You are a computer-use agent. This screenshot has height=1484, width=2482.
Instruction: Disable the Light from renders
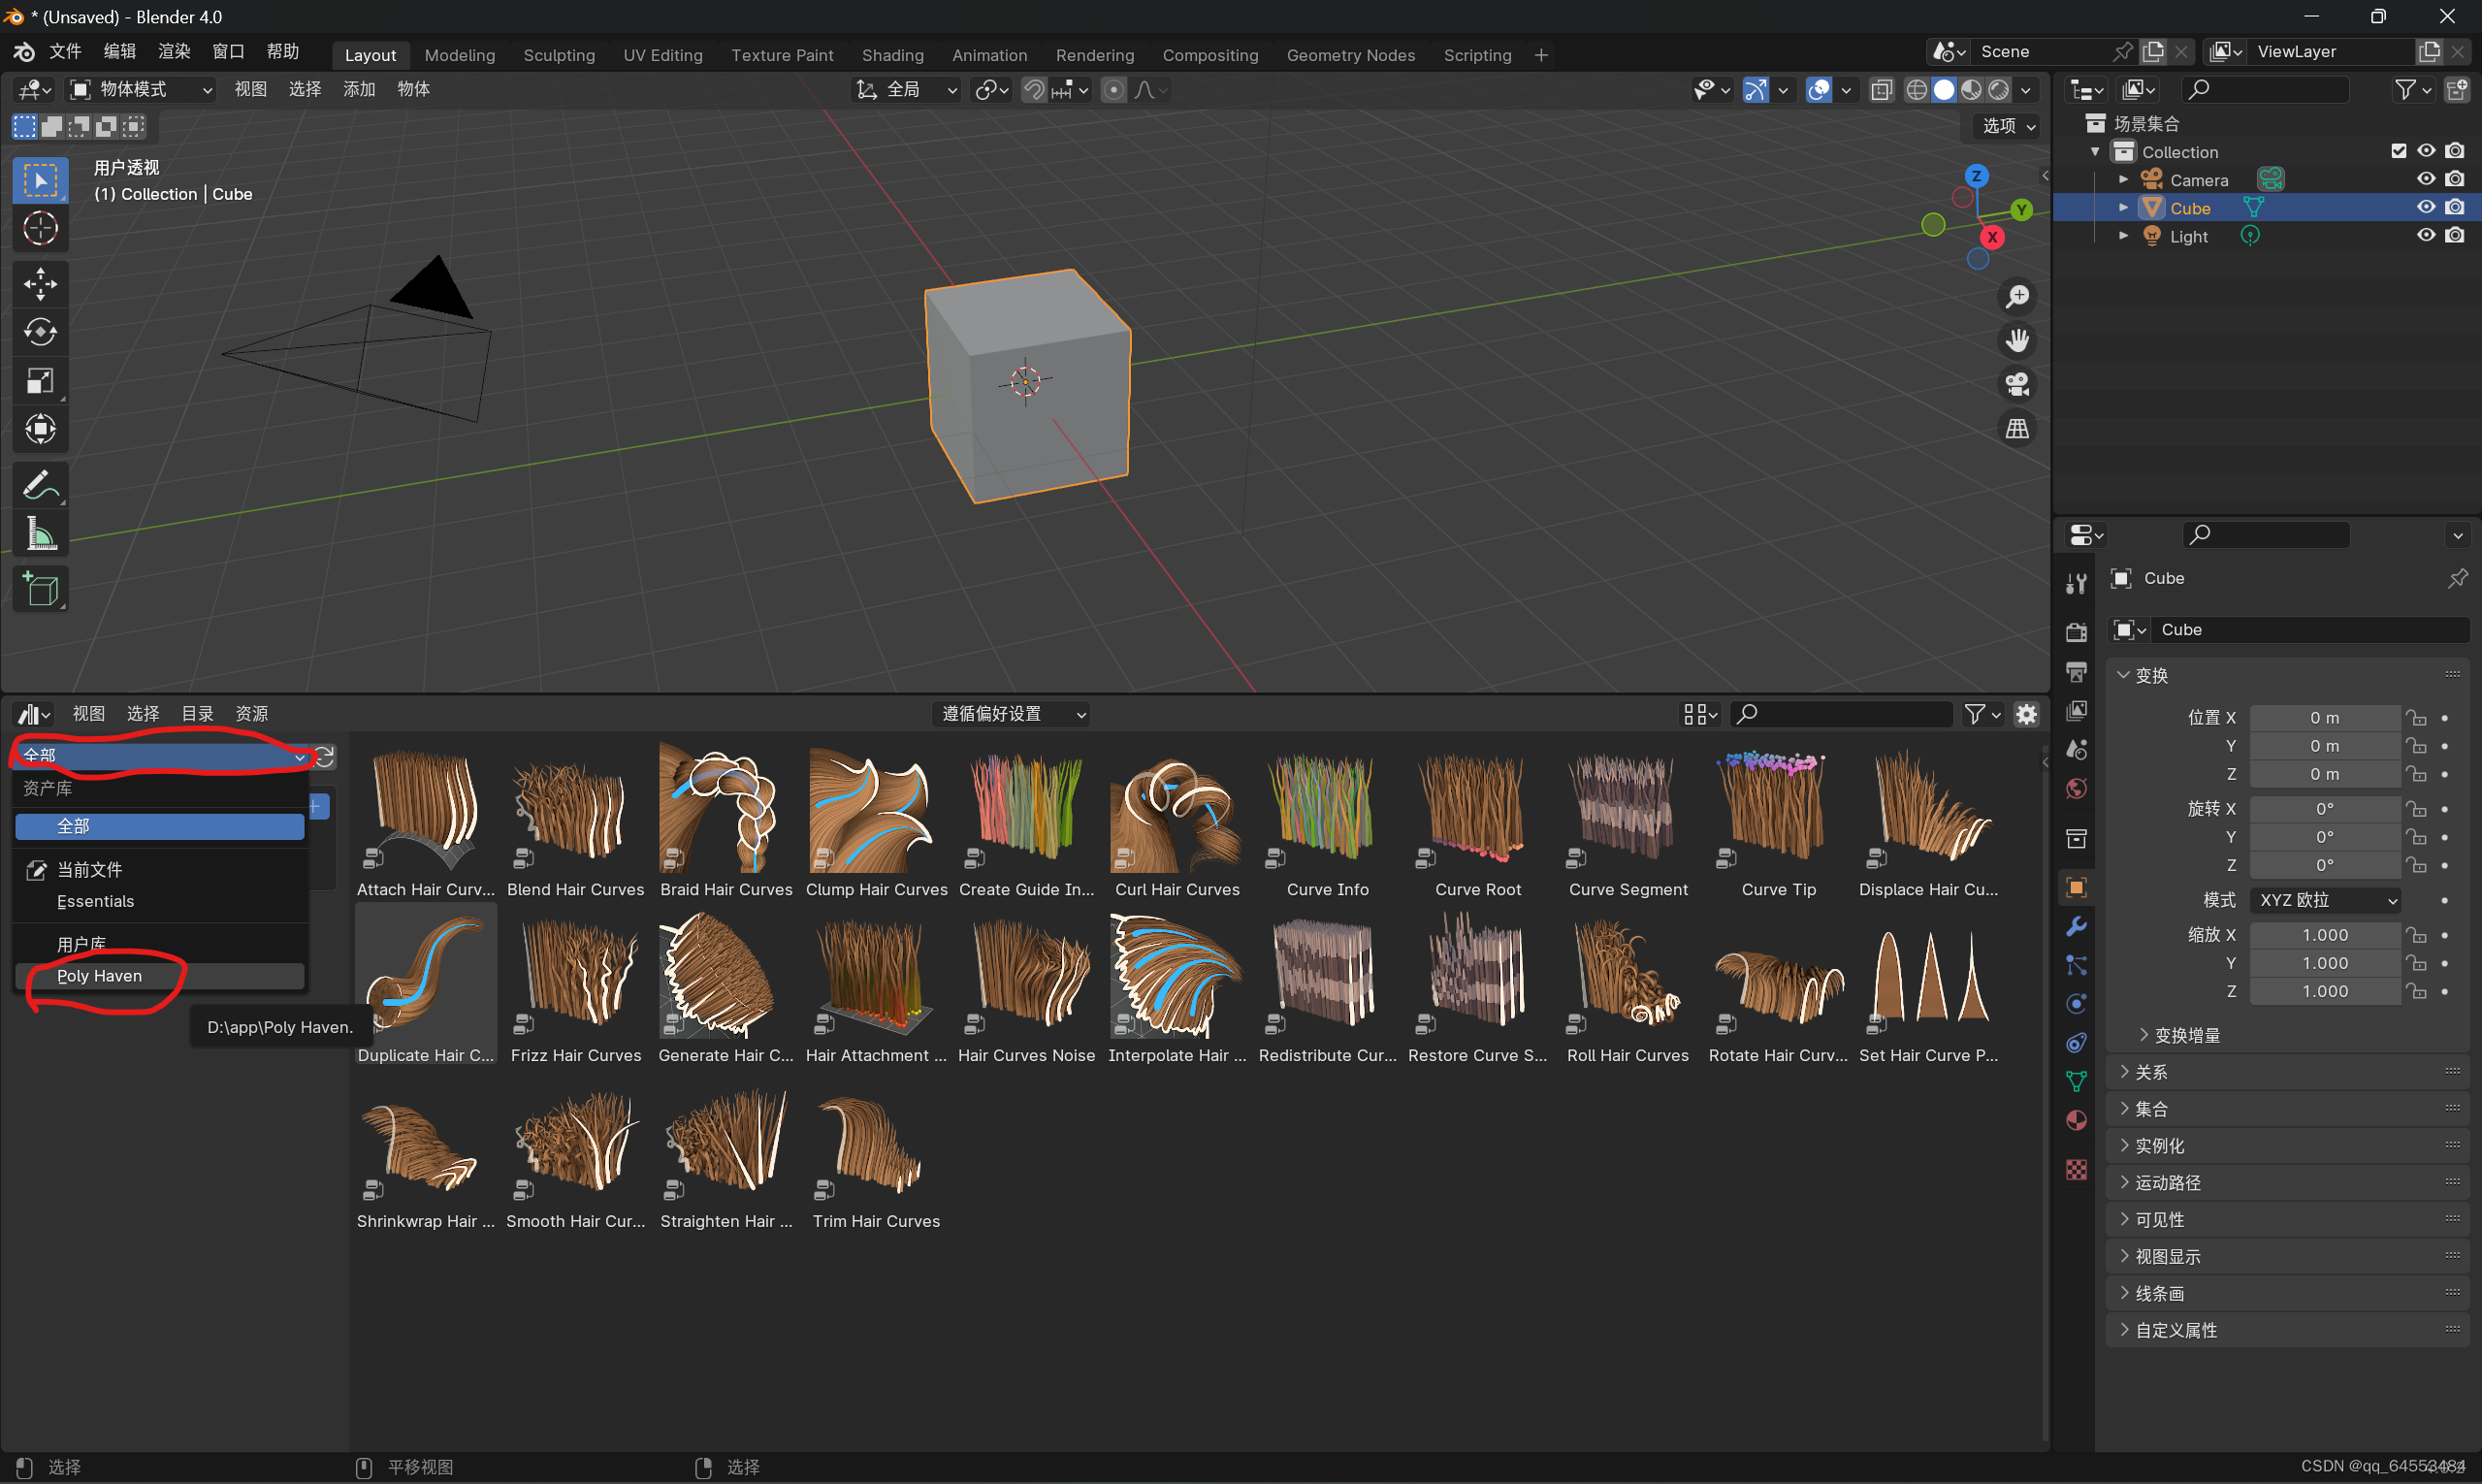[2455, 236]
